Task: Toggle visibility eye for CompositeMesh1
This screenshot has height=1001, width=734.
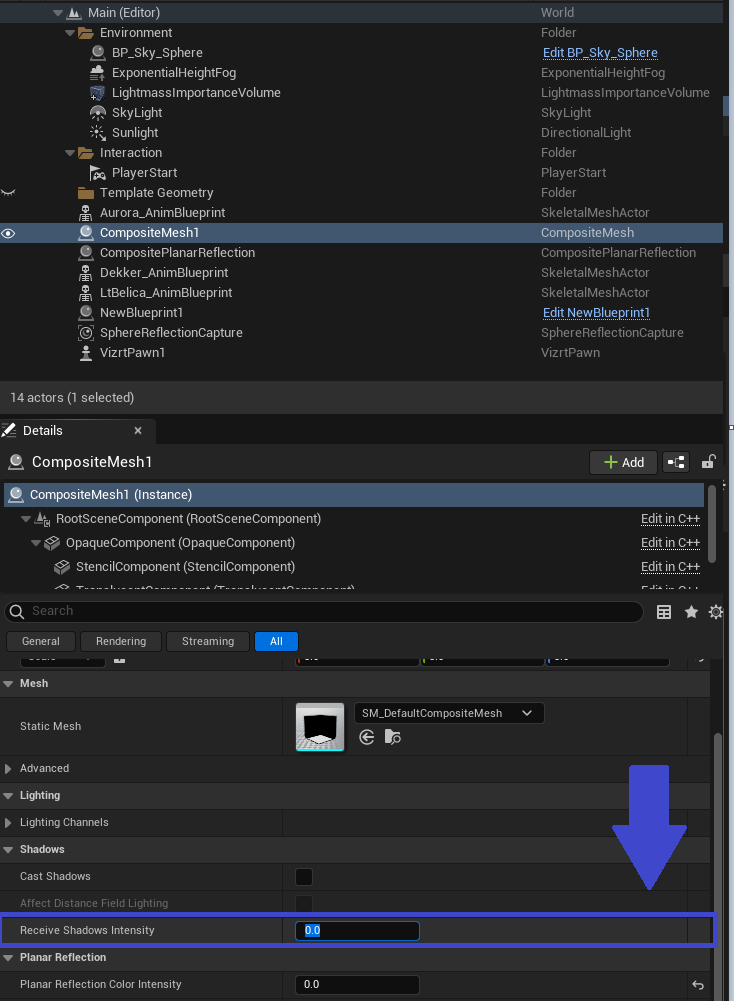Action: tap(9, 233)
